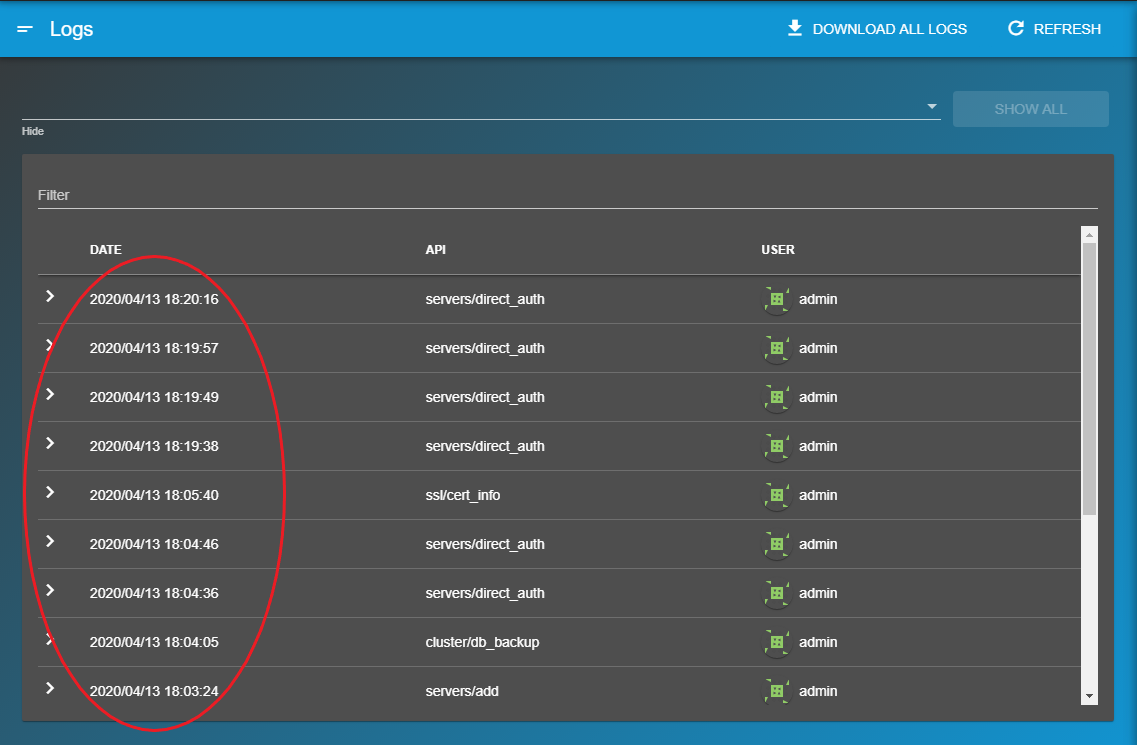The image size is (1137, 745).
Task: Click admin user name in servers/add row
Action: pyautogui.click(x=818, y=691)
